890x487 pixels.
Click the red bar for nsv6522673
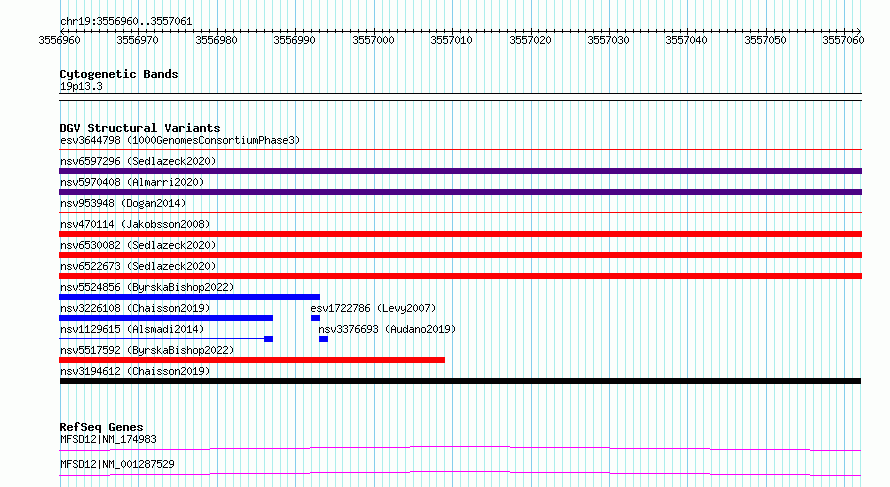click(x=460, y=276)
